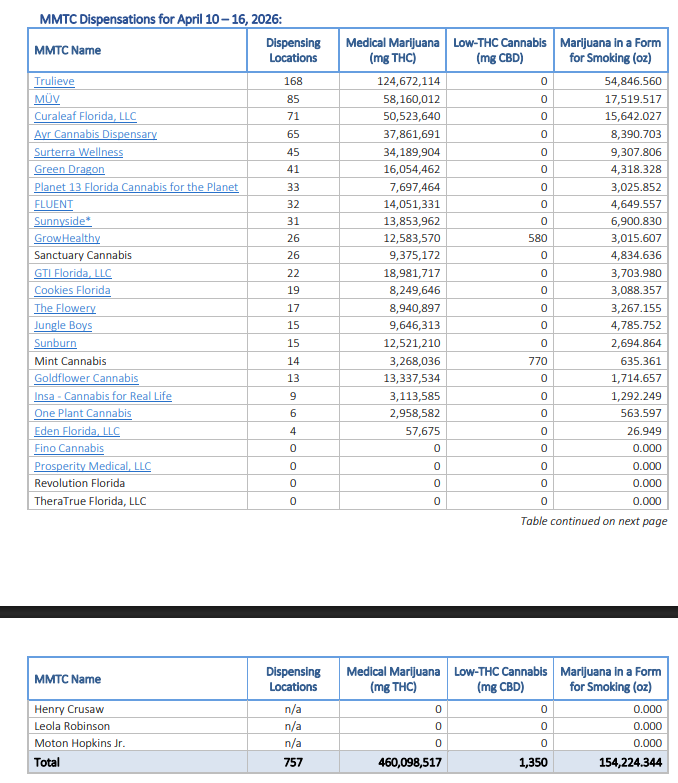Screen dimensions: 678x783
Task: Select Sunnyside's 6,900.830 oz value
Action: coord(636,221)
